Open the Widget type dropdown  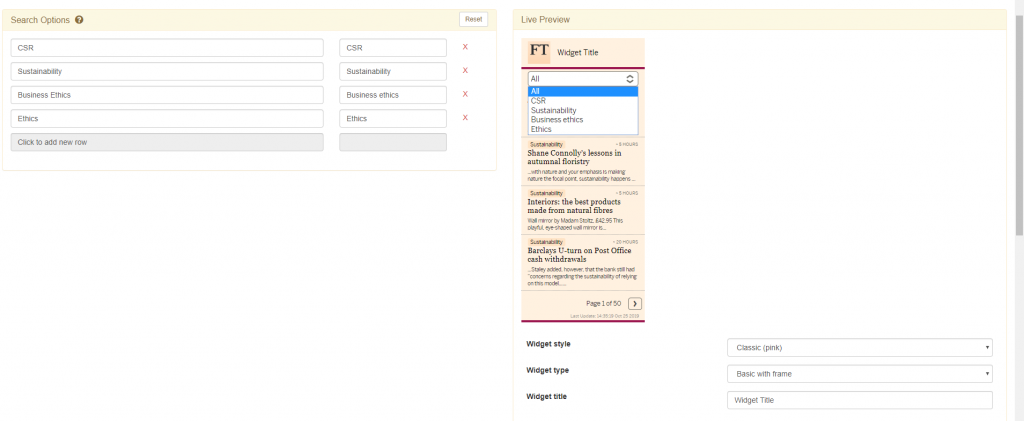pos(860,373)
